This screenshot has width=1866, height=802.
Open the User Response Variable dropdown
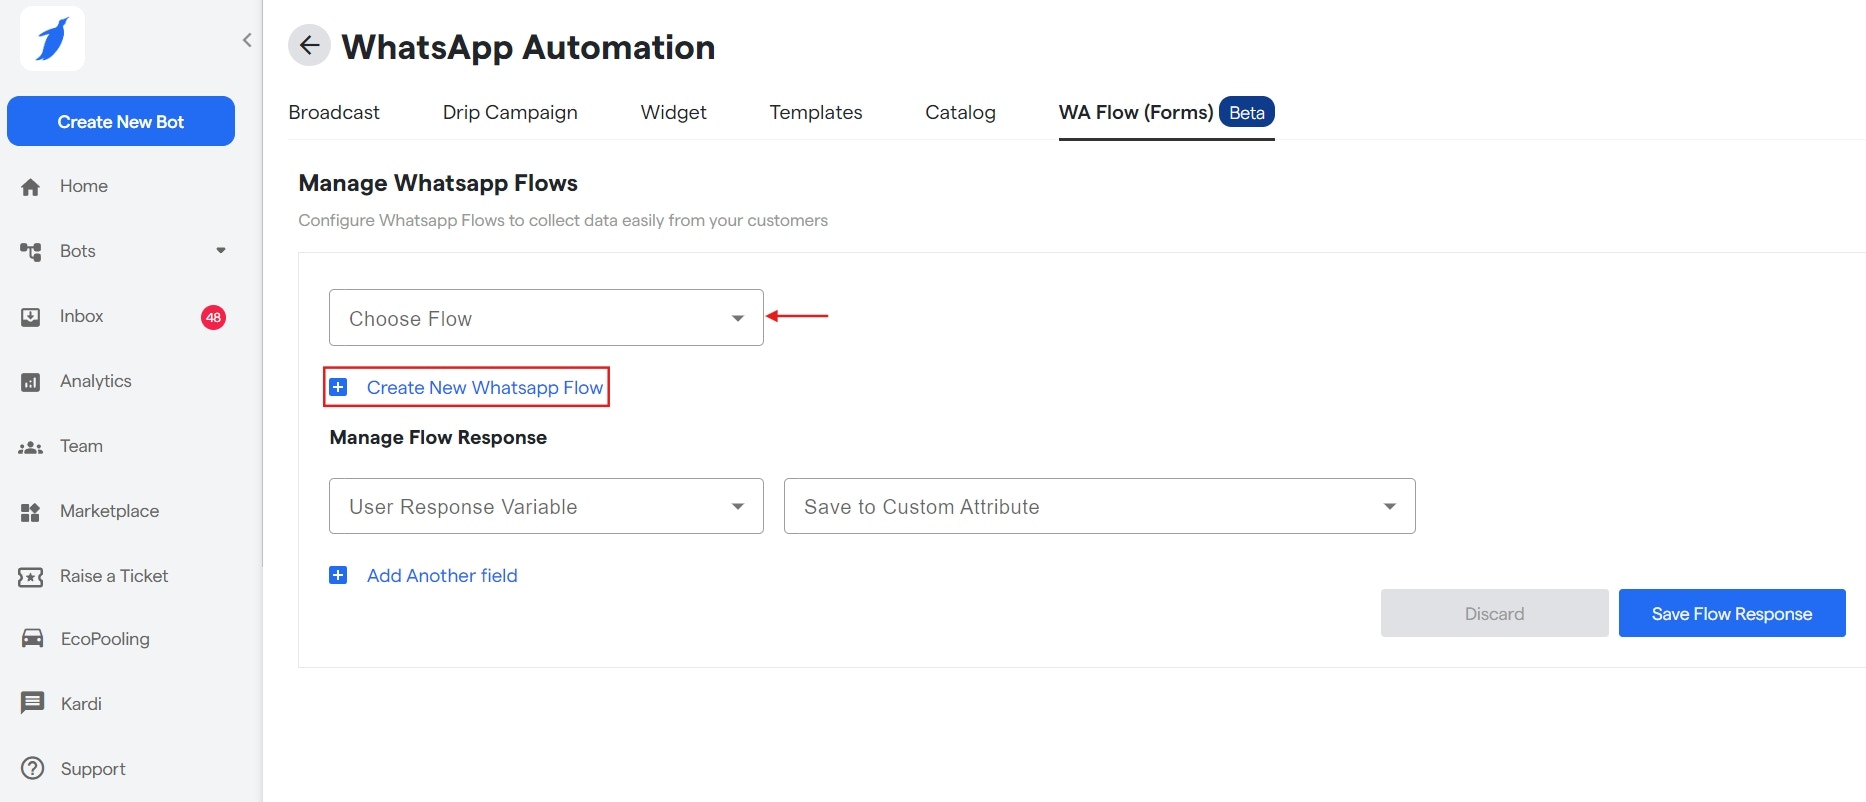(546, 506)
